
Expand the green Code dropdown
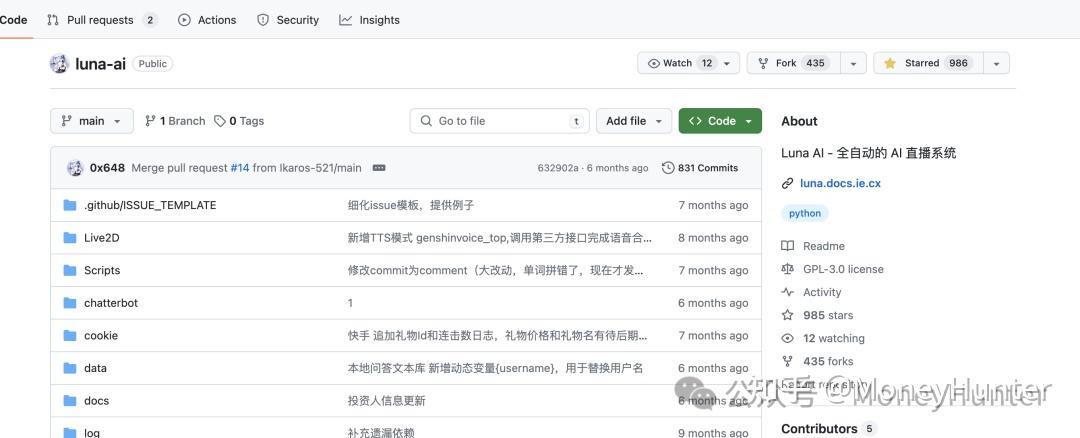[x=720, y=121]
